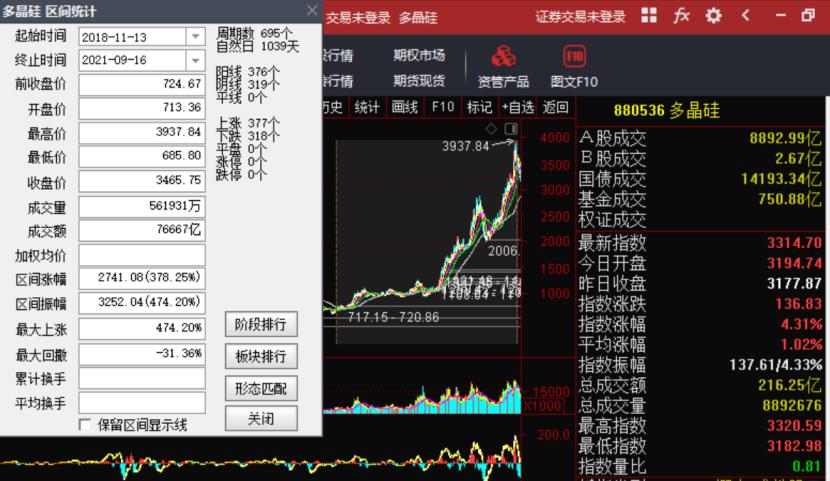Viewport: 830px width, 481px height.
Task: Click the 国债成交 value 14193.34亿
Action: point(781,179)
